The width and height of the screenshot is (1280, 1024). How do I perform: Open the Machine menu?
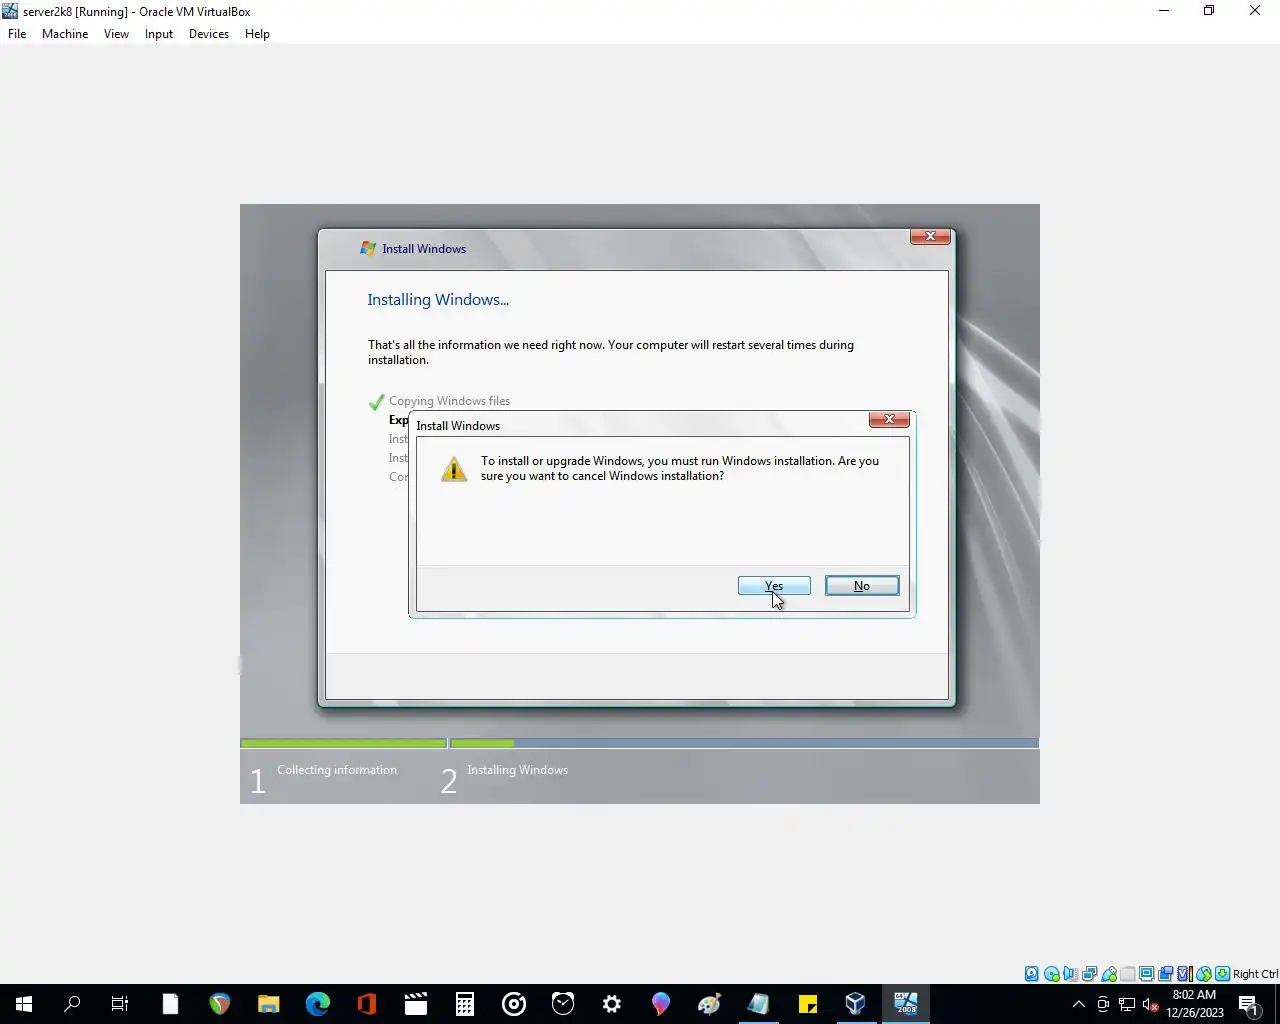(x=65, y=34)
